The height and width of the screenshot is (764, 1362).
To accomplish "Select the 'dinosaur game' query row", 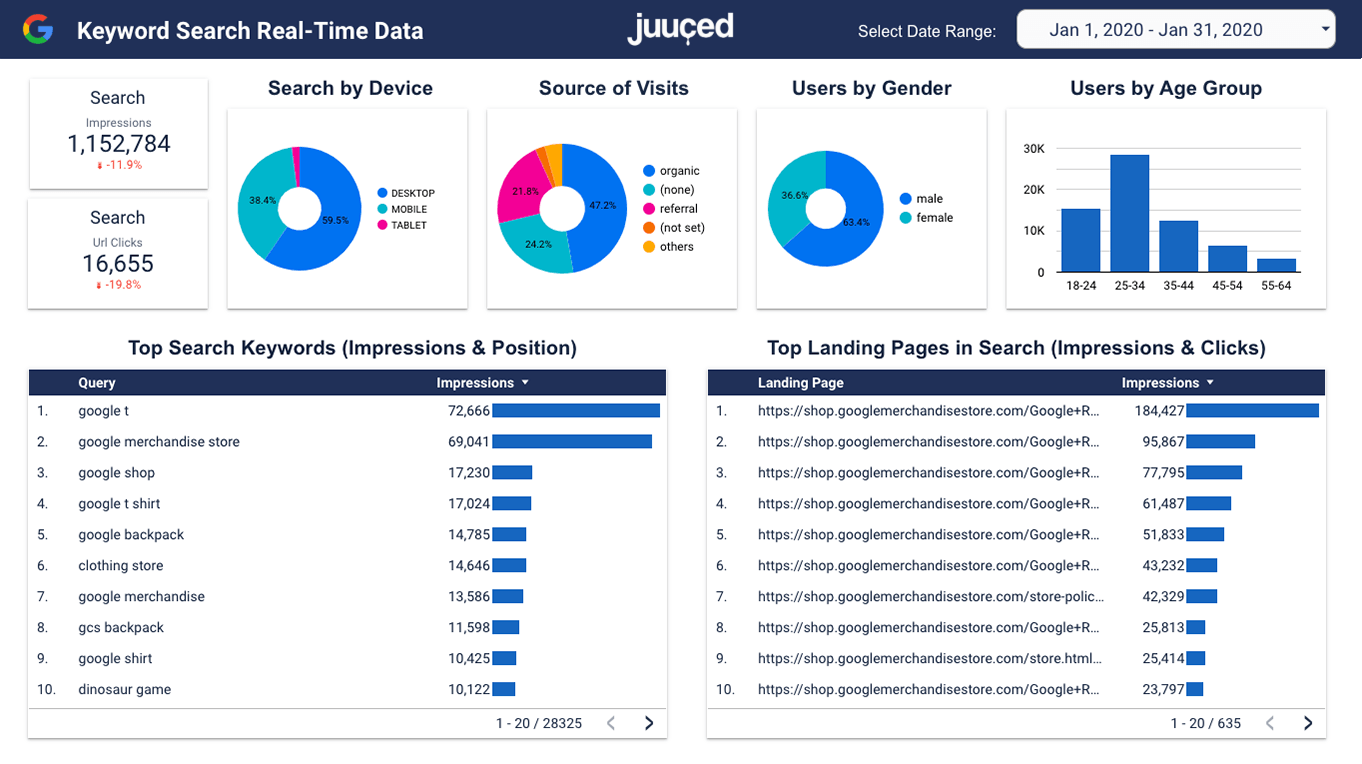I will coord(347,690).
